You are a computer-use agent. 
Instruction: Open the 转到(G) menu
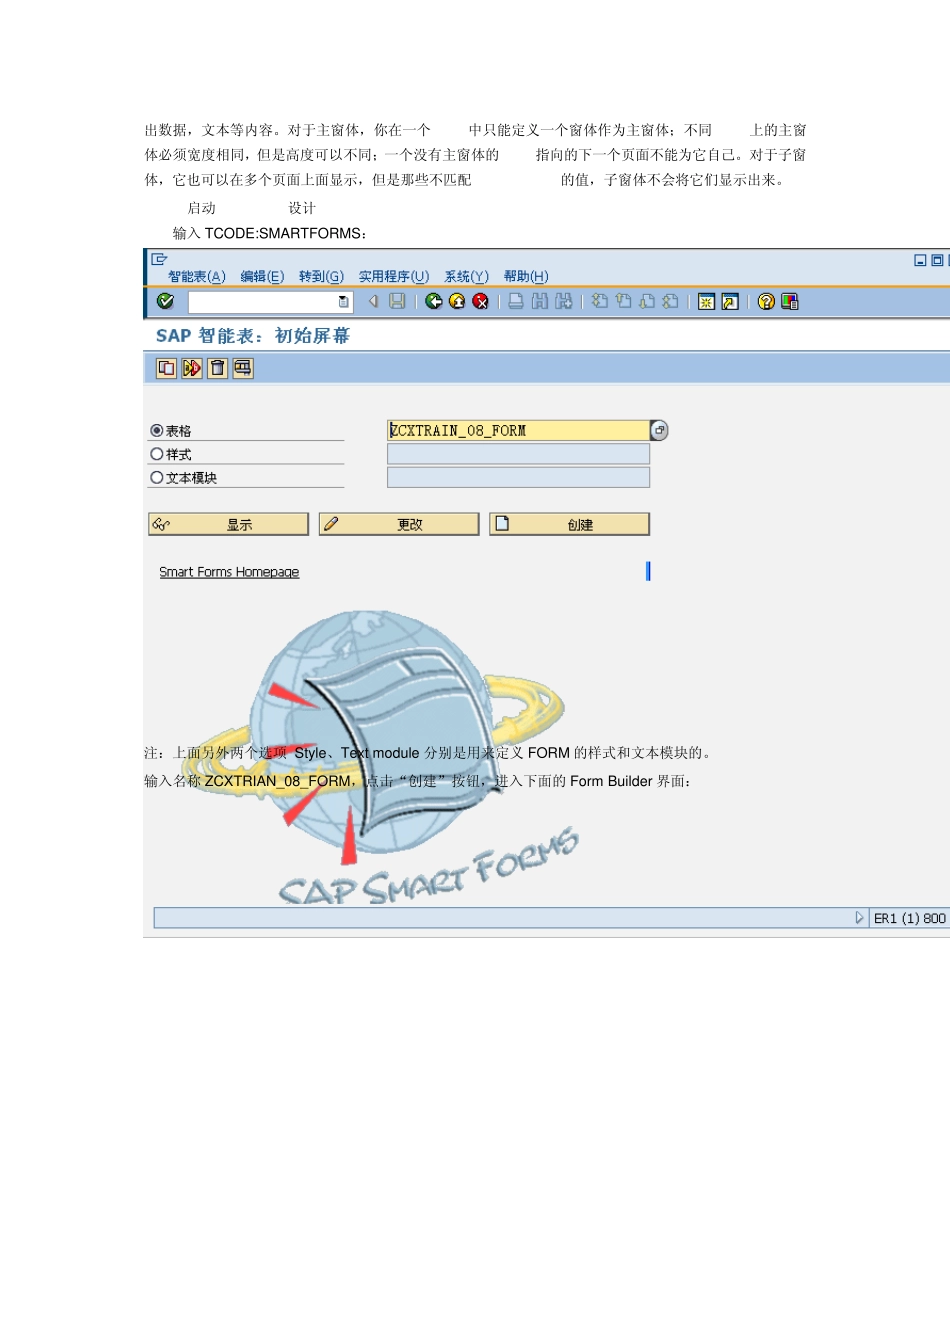(321, 277)
